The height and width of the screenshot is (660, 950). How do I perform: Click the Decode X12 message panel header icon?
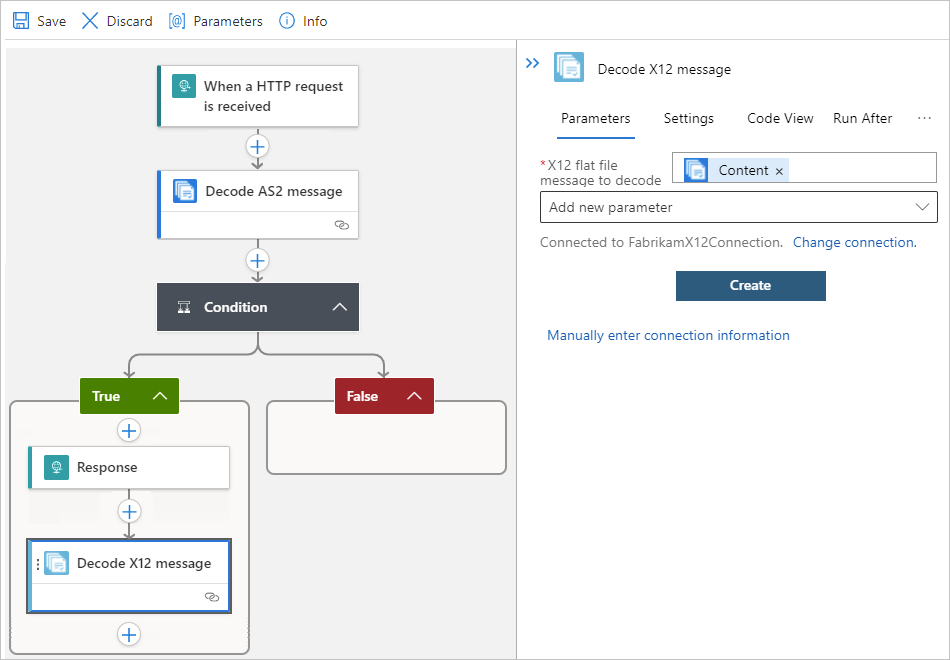[568, 68]
